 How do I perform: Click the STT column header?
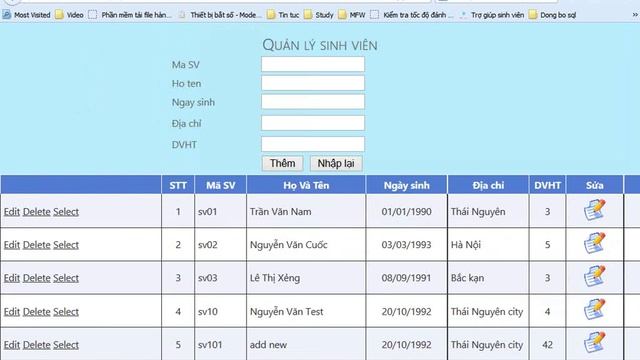[x=178, y=185]
